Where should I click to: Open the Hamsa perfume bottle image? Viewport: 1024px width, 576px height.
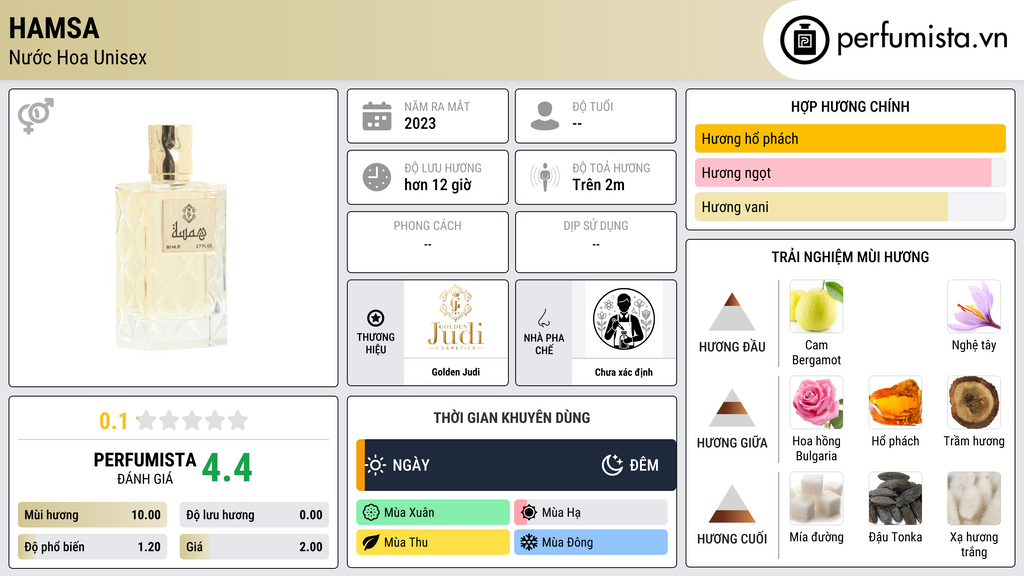point(173,237)
